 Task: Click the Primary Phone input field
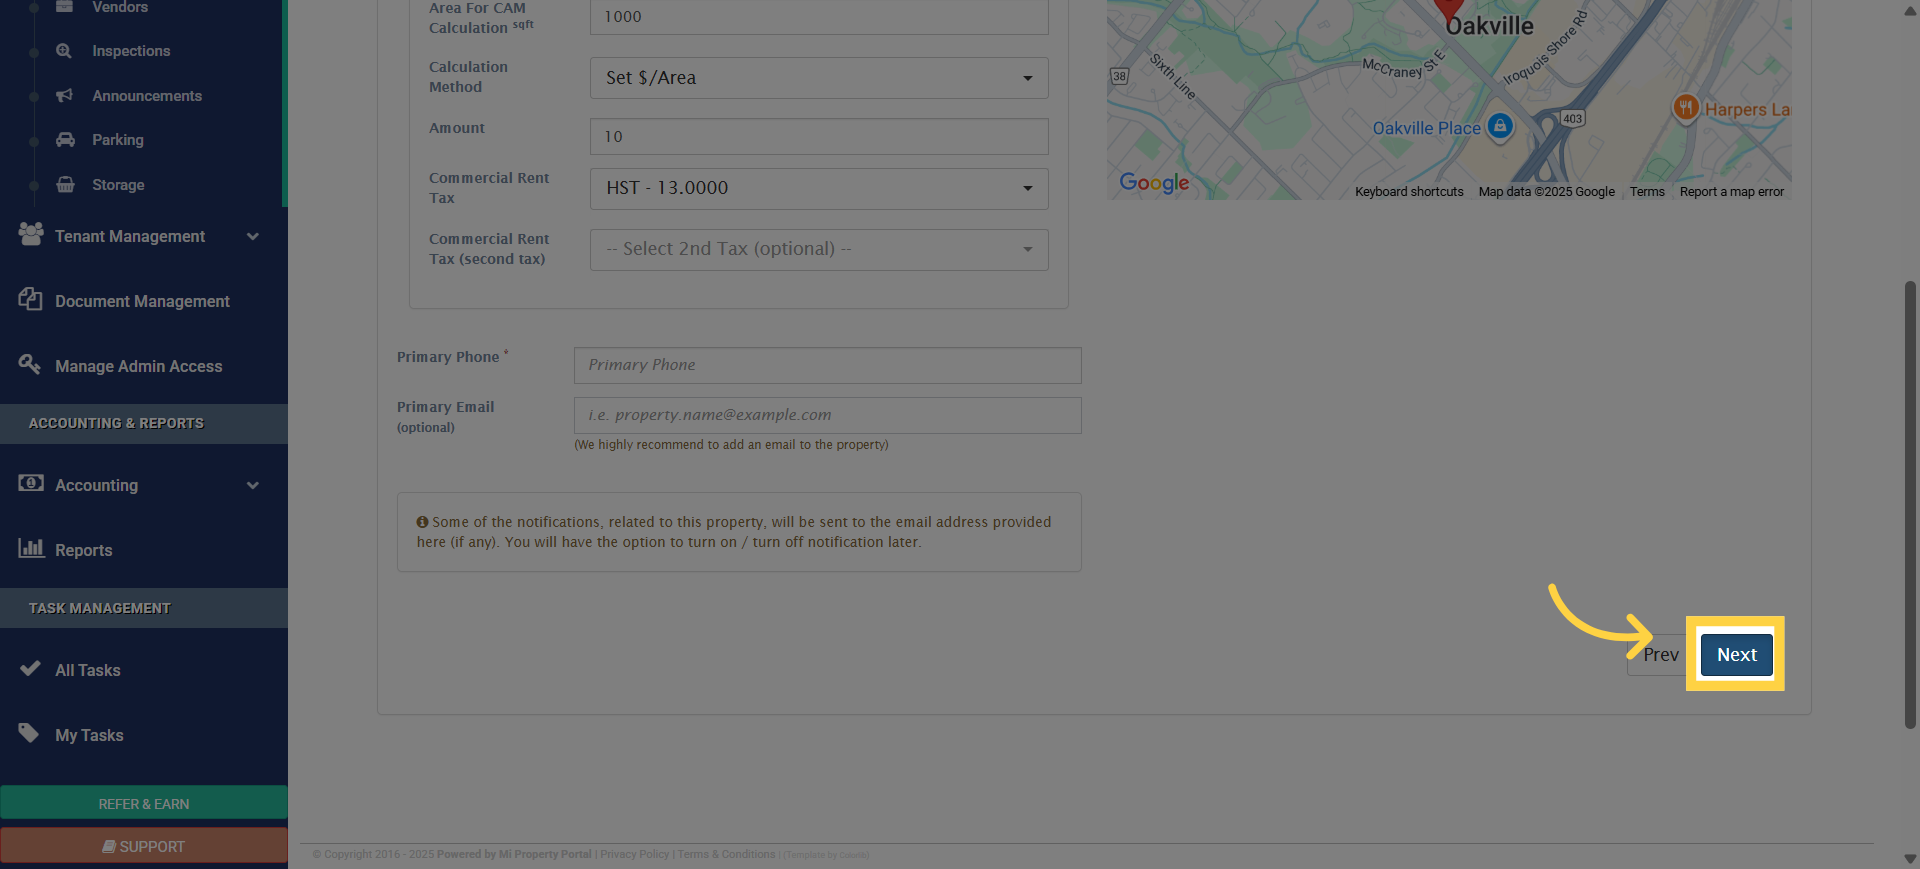click(x=827, y=365)
